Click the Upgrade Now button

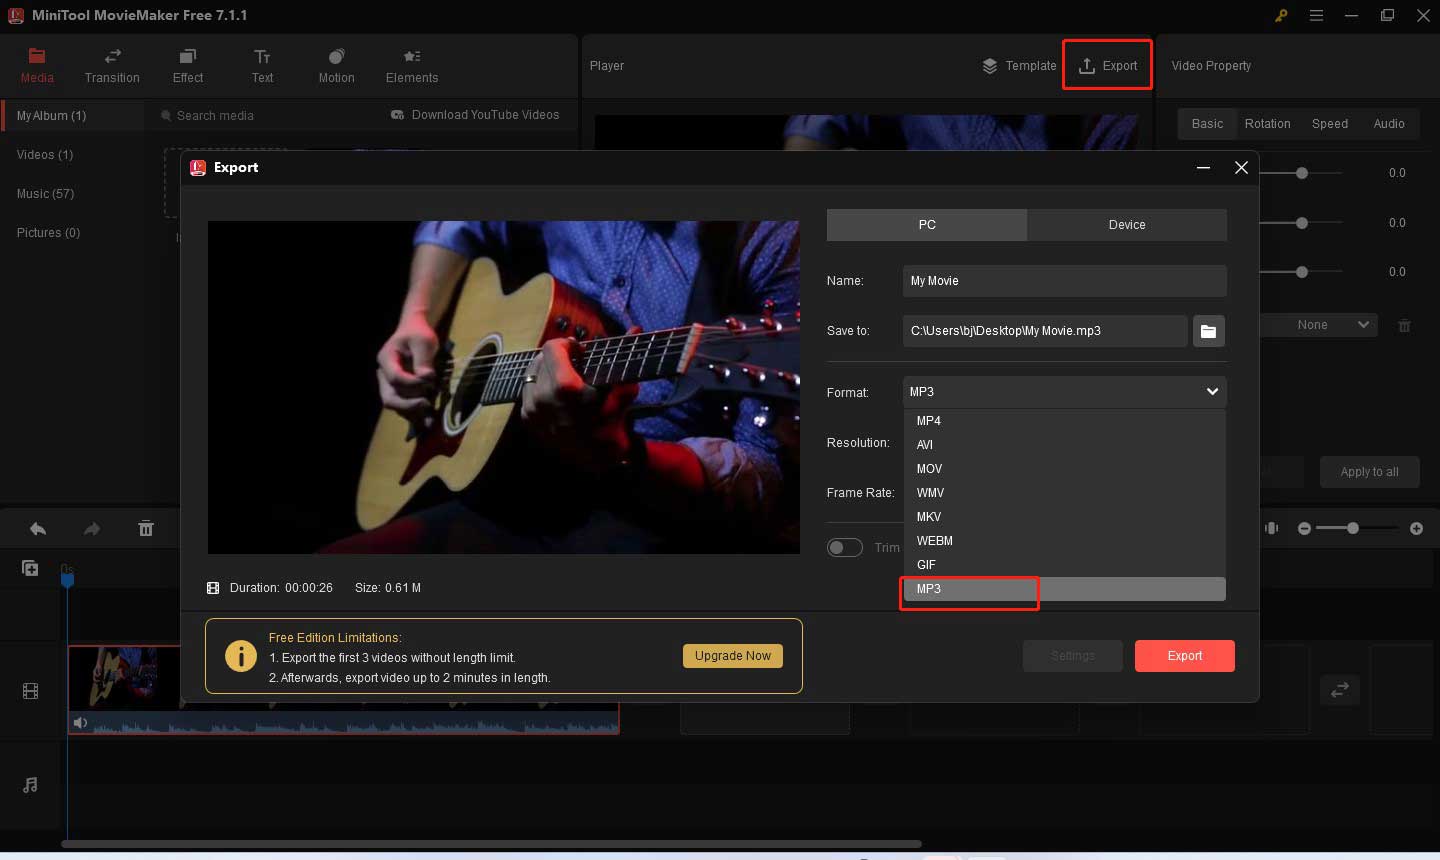[733, 656]
